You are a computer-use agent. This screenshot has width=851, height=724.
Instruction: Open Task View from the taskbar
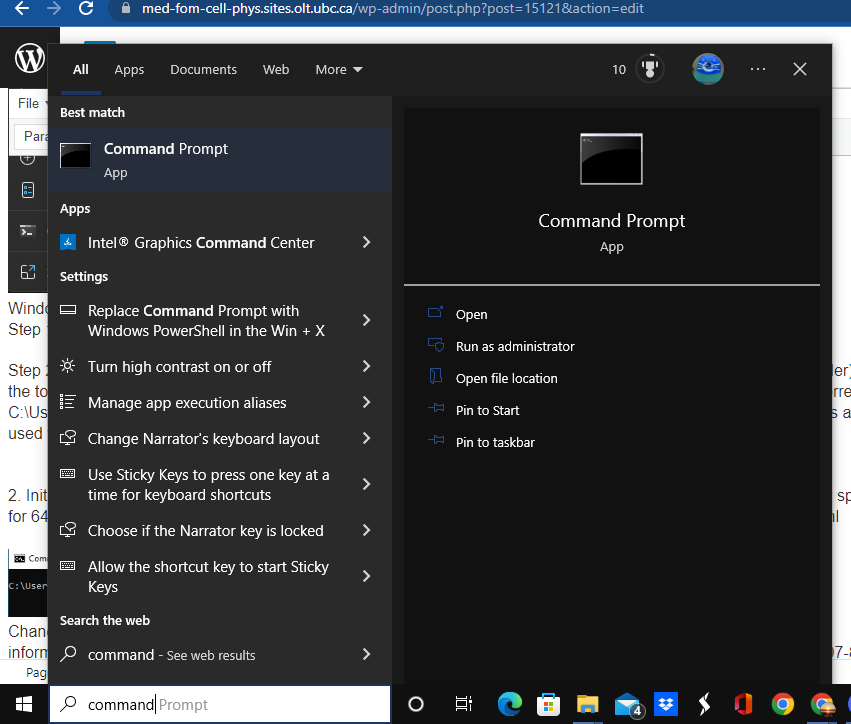[x=463, y=704]
